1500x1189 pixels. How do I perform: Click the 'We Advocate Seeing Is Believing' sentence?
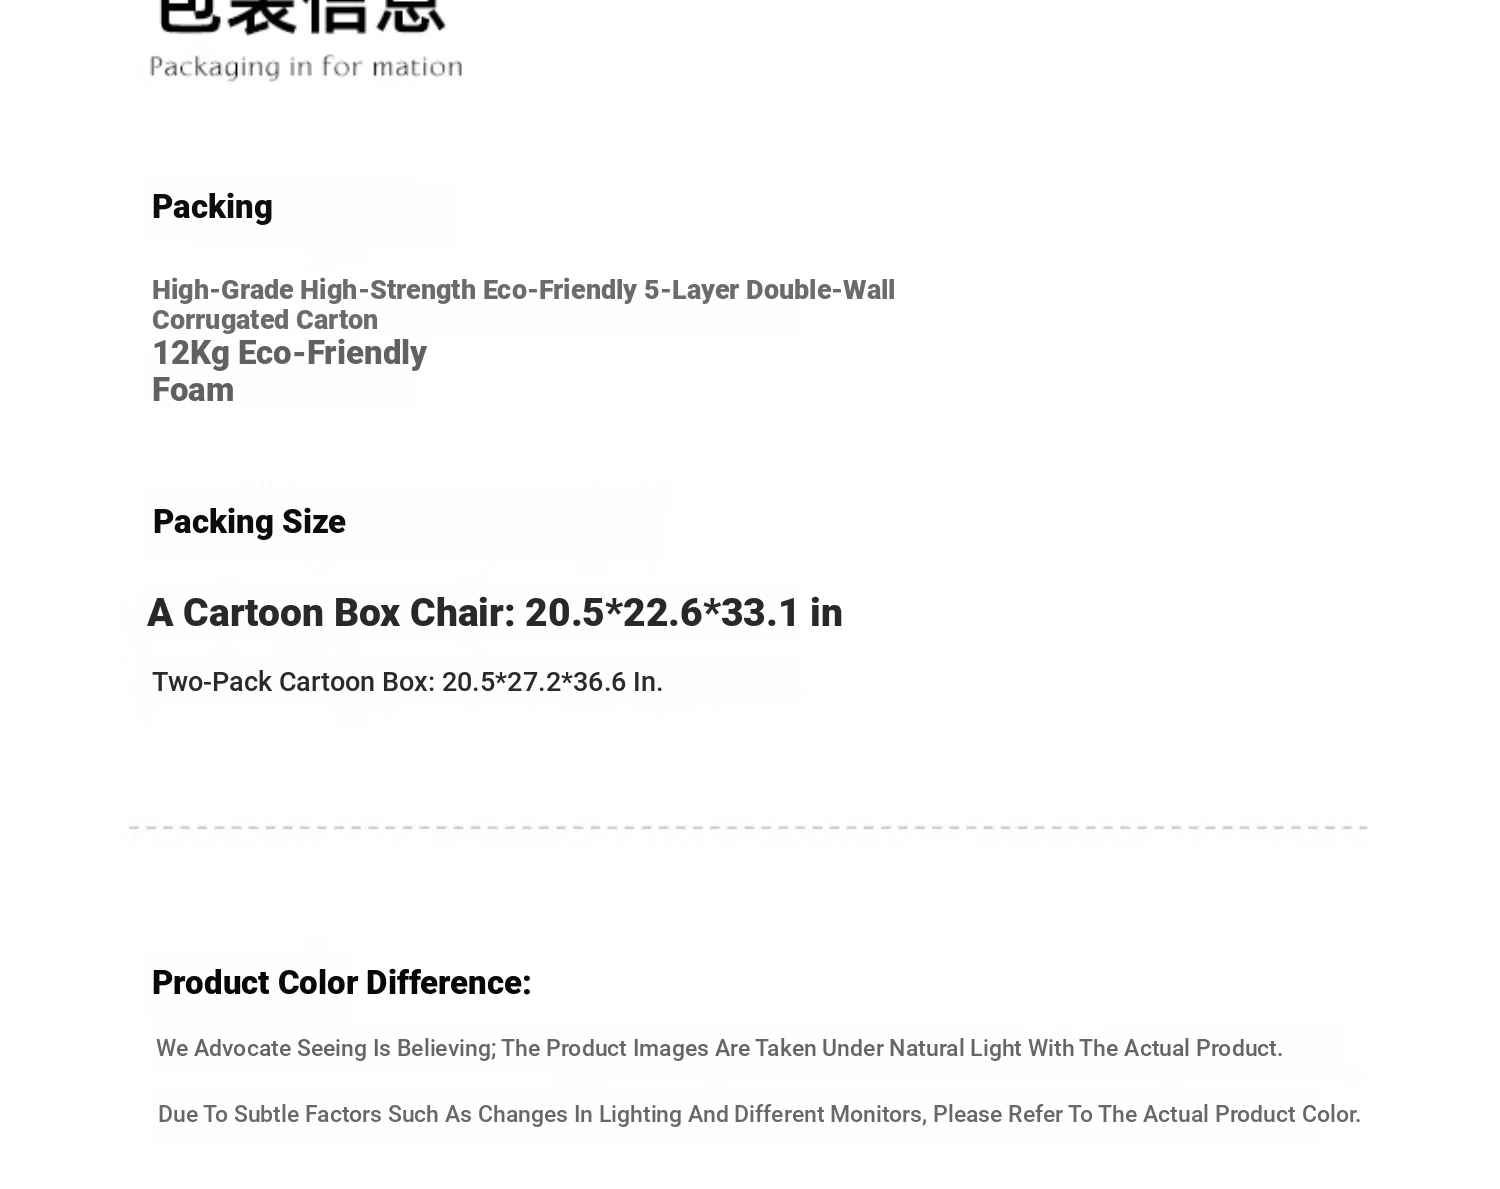[x=719, y=1048]
